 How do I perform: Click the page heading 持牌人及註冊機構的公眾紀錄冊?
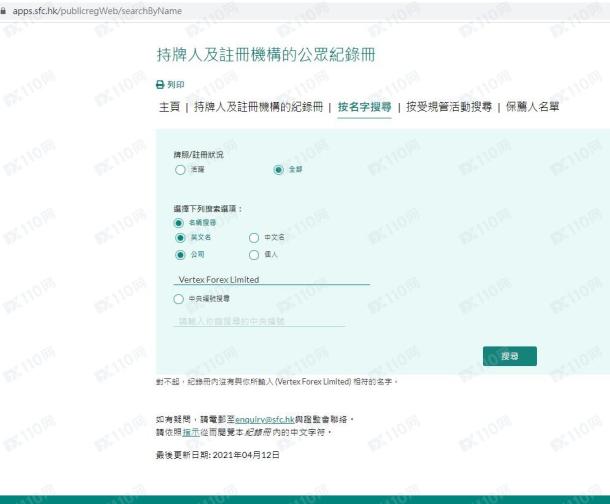(x=266, y=55)
